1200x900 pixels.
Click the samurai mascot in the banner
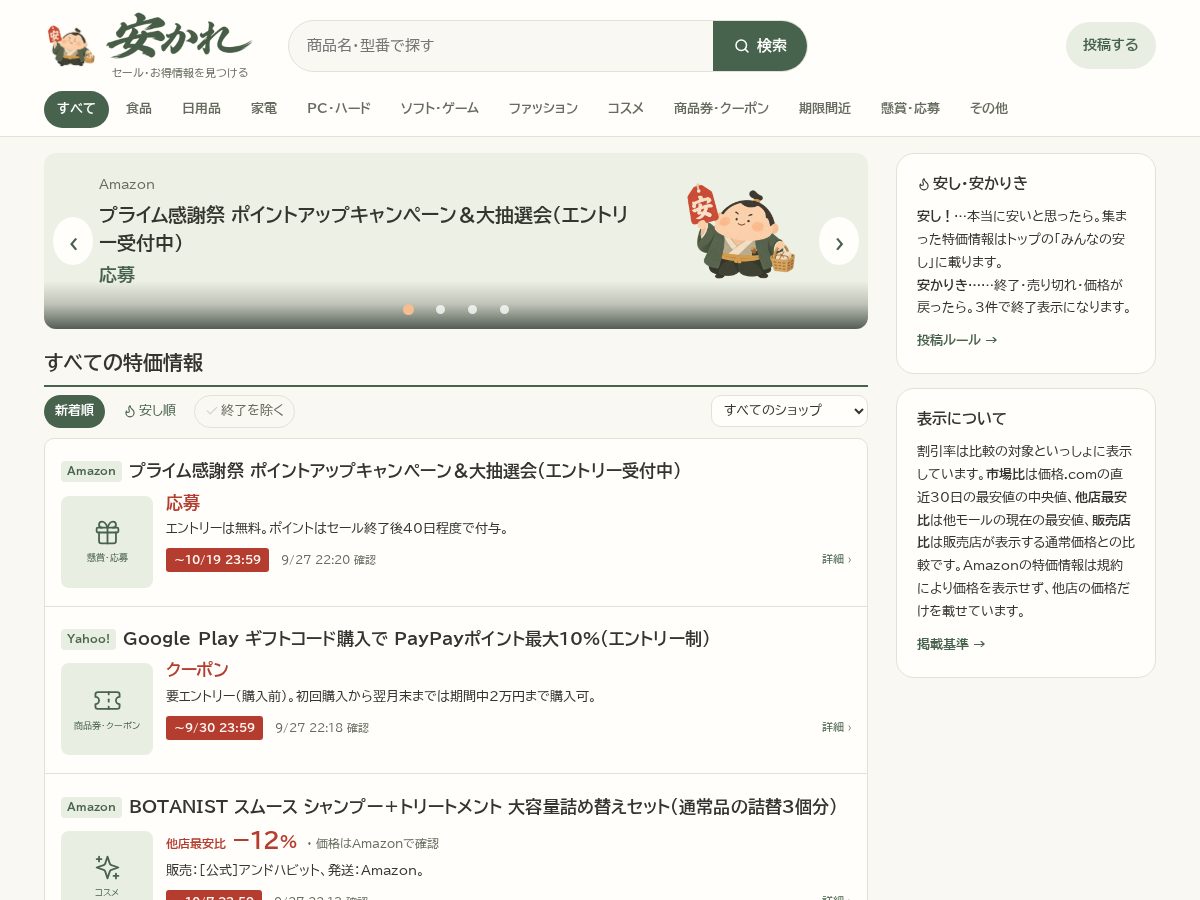tap(741, 232)
